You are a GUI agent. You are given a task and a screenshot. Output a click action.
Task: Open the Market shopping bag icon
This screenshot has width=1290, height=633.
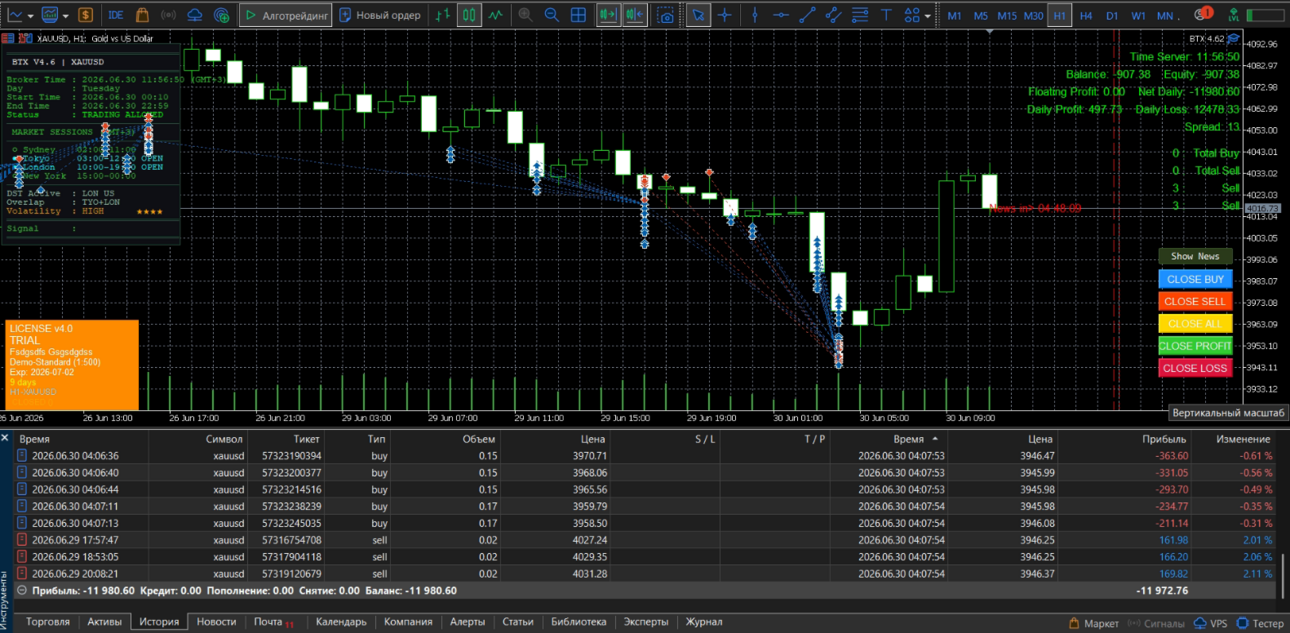pos(142,15)
